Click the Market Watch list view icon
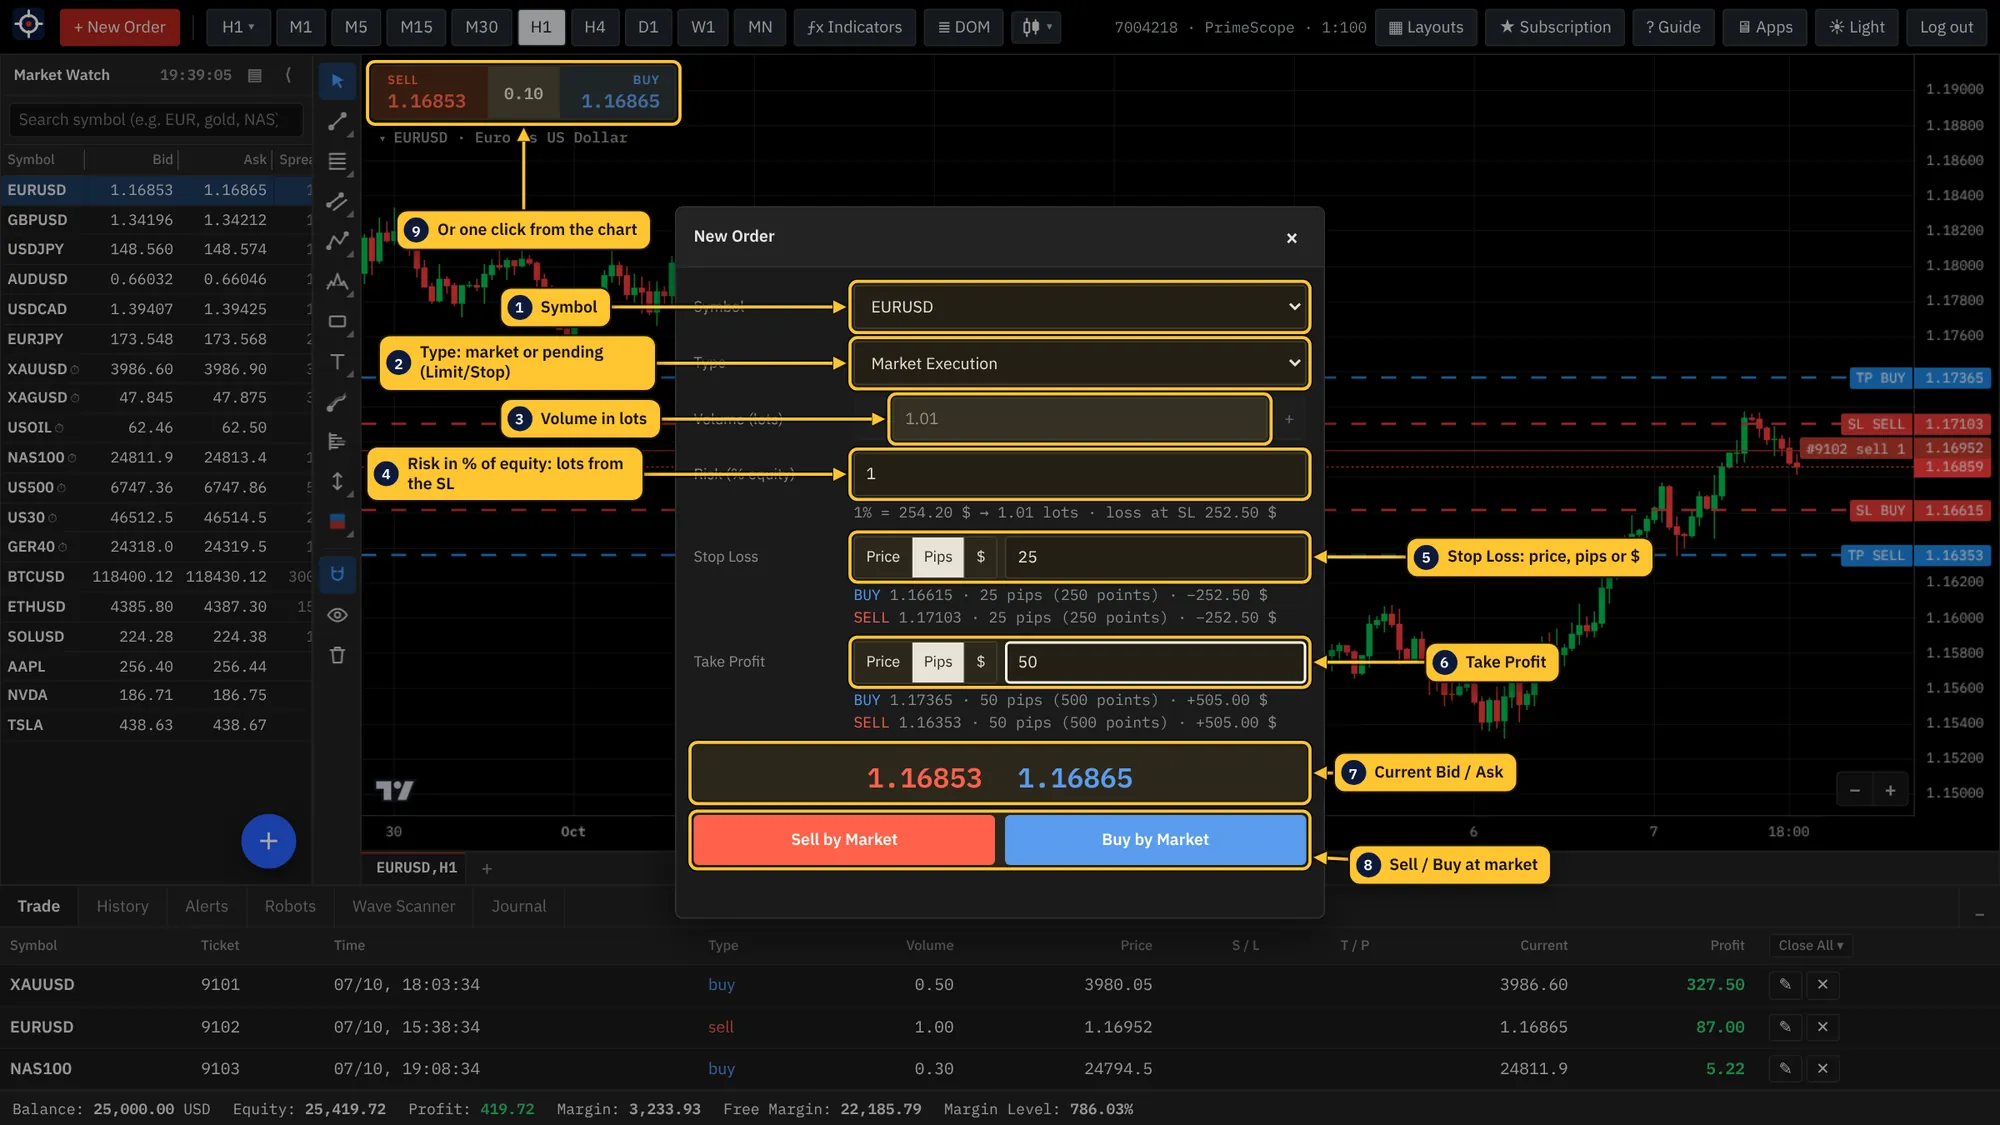Image resolution: width=2000 pixels, height=1125 pixels. (x=255, y=75)
